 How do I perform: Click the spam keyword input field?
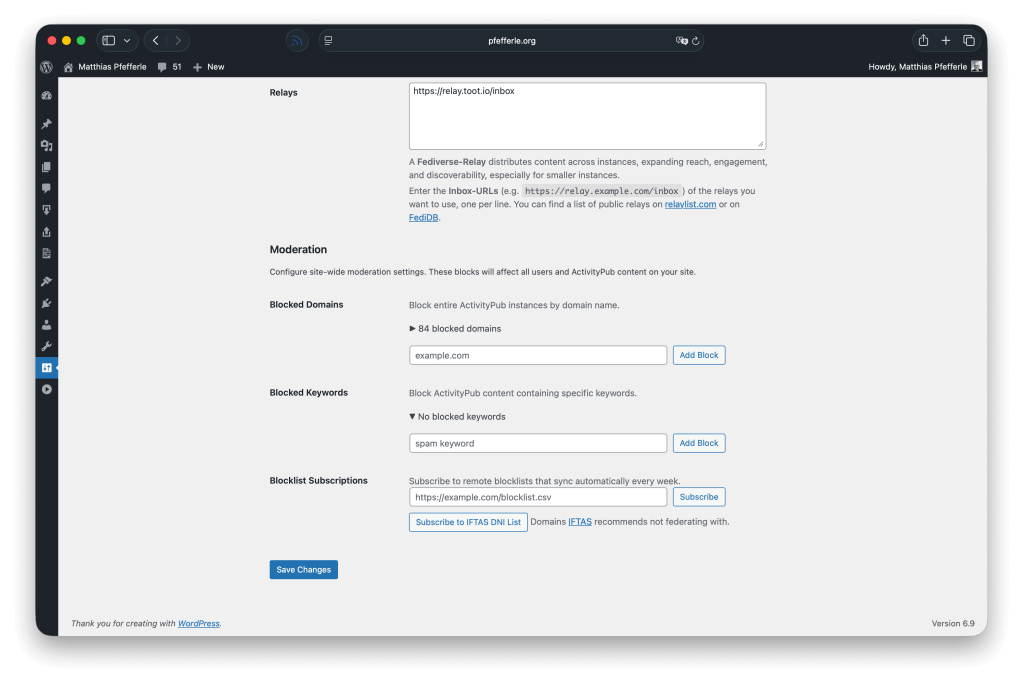pyautogui.click(x=537, y=443)
